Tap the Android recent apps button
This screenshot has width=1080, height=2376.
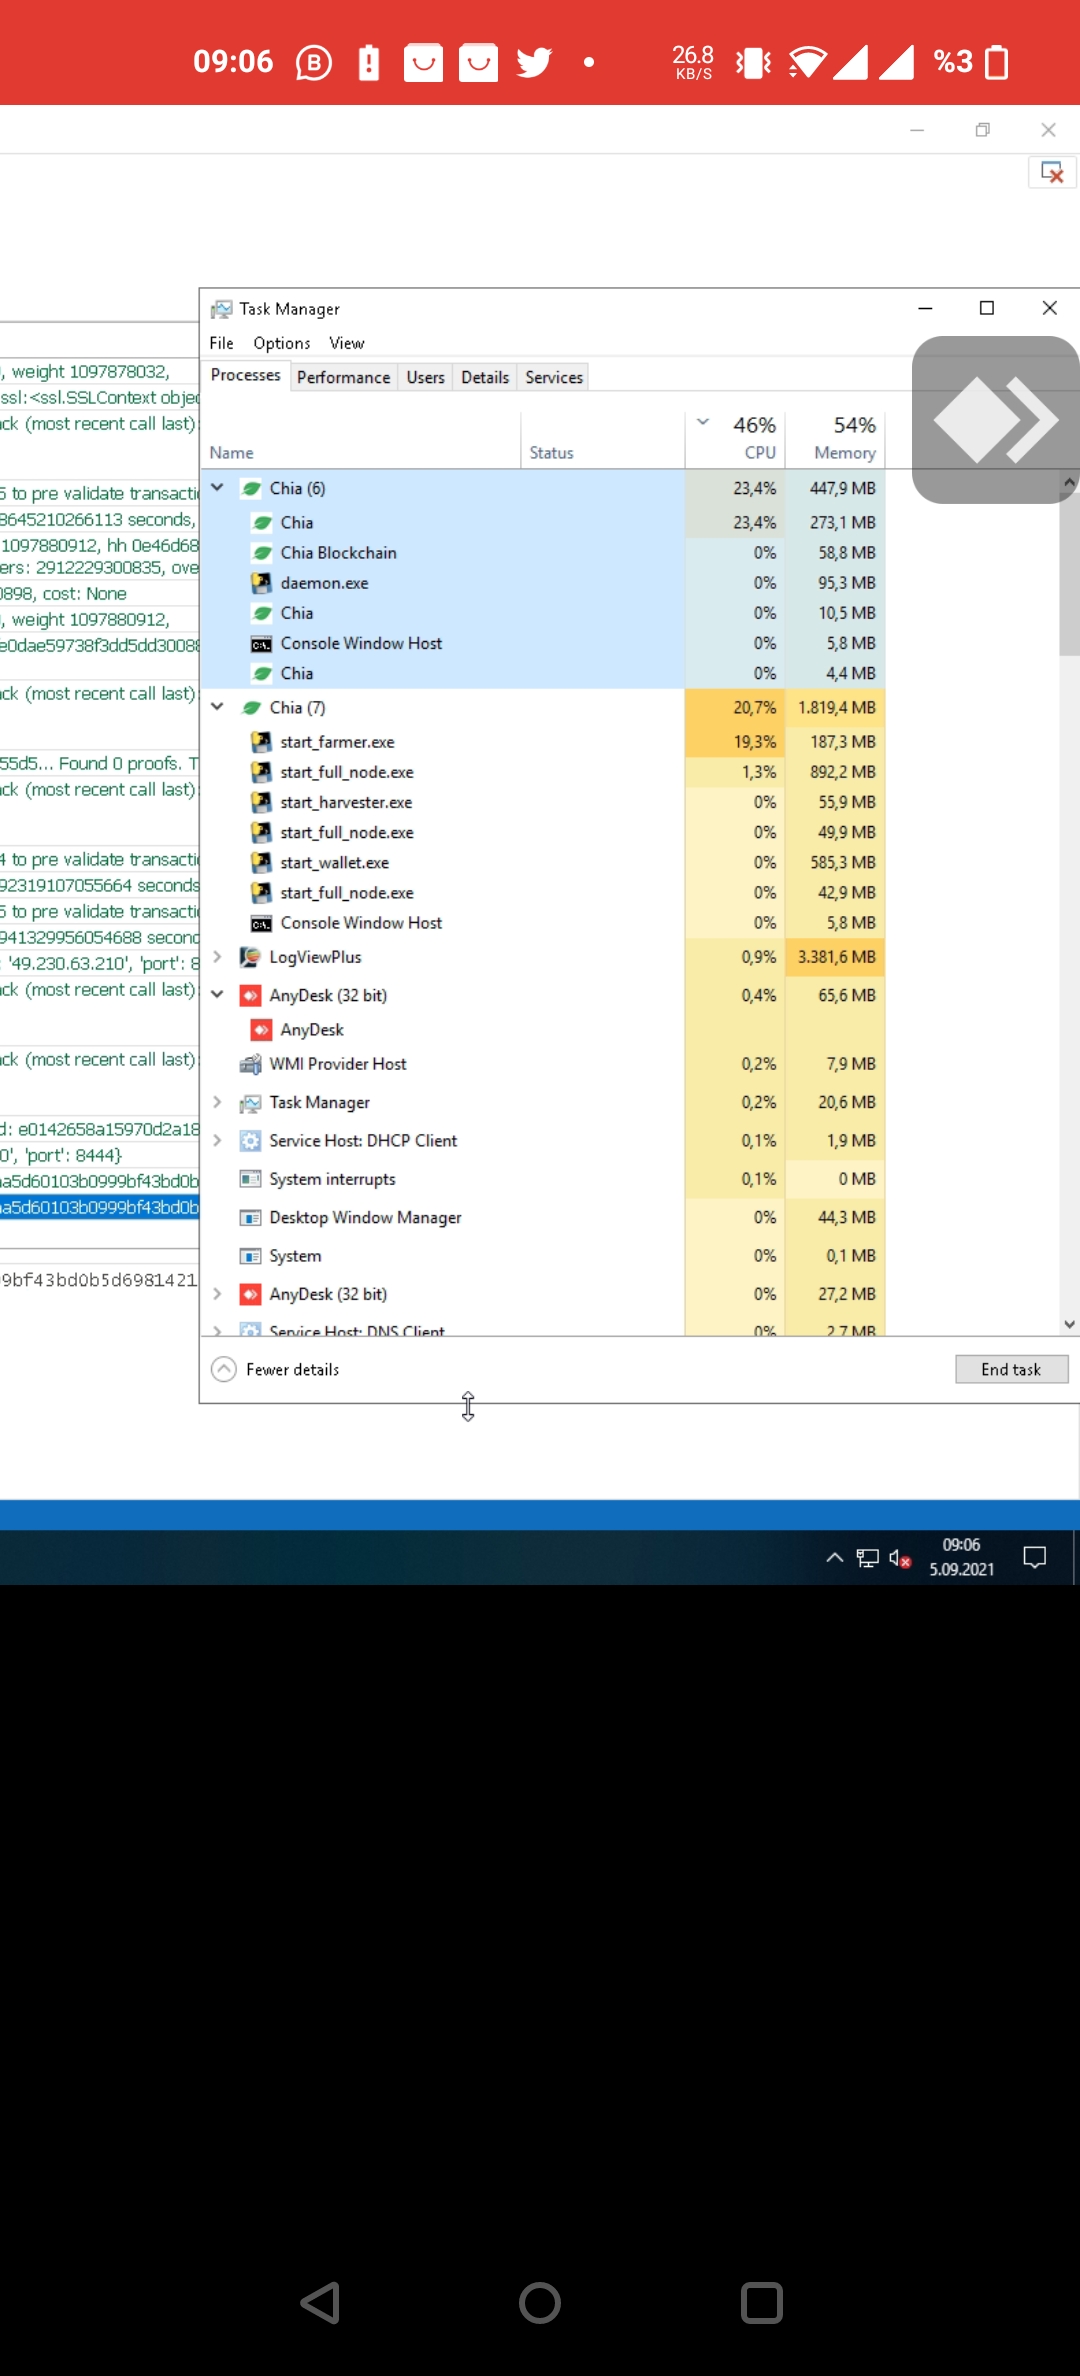pos(761,2303)
